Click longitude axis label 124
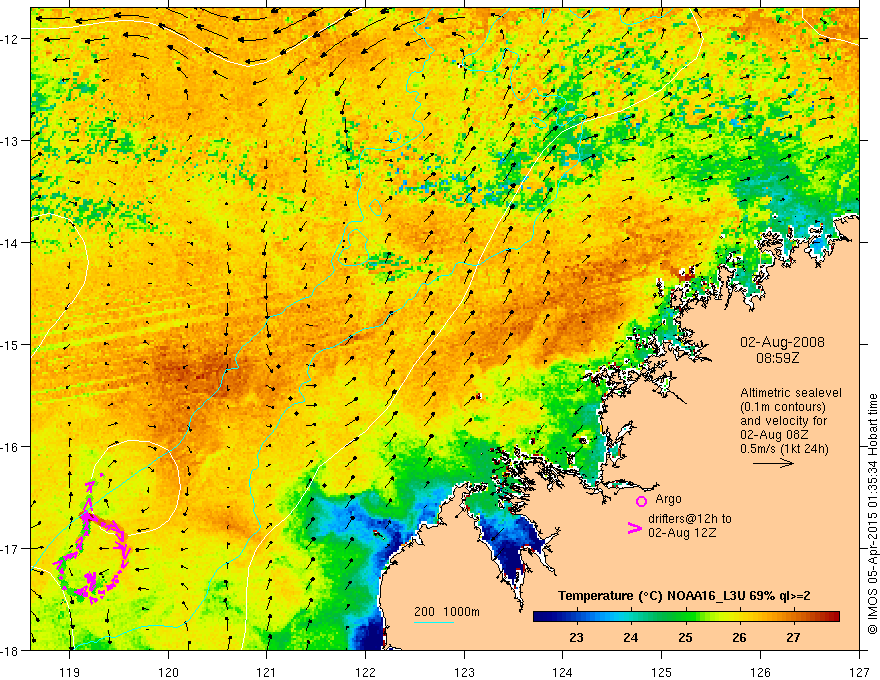 [563, 672]
